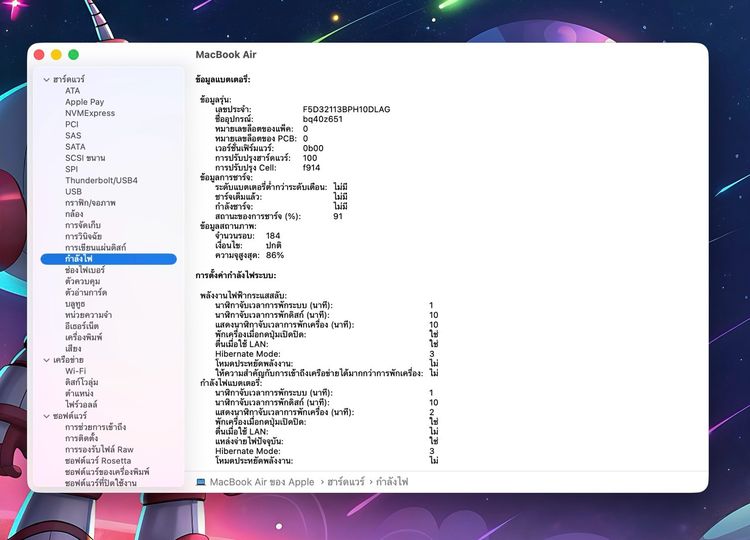This screenshot has width=750, height=540.
Task: Select ATA in the sidebar
Action: point(73,91)
